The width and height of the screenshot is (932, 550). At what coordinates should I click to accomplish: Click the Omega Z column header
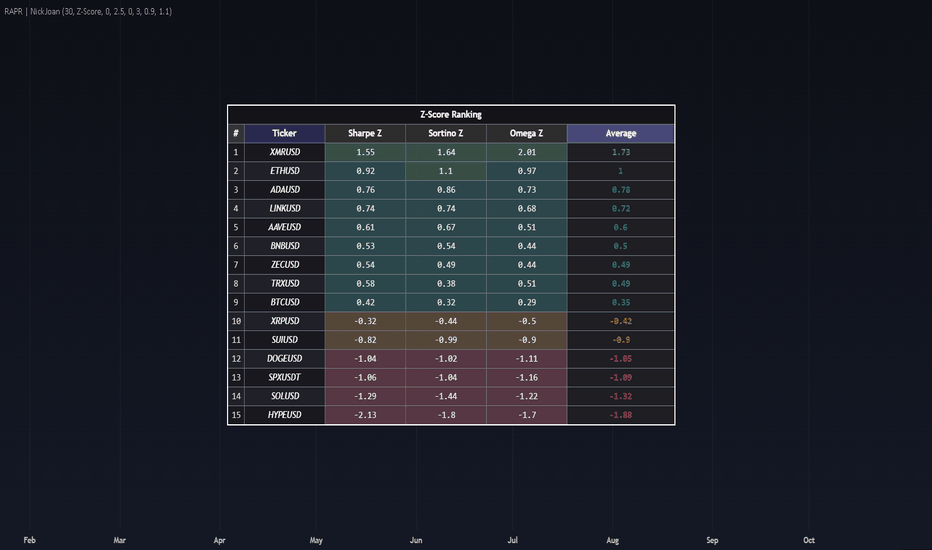(x=527, y=133)
